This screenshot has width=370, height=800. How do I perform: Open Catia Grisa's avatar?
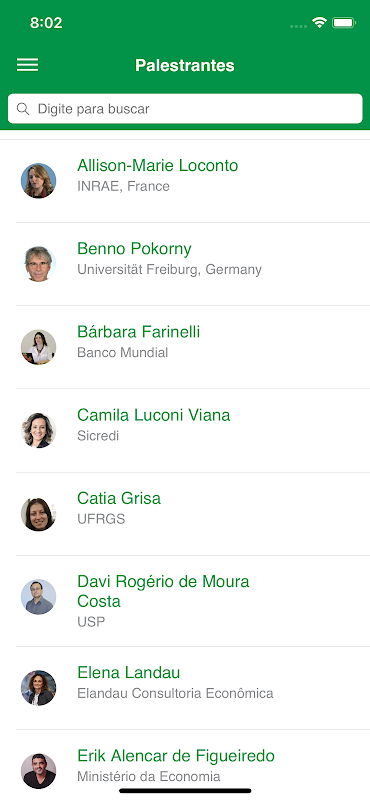pyautogui.click(x=38, y=514)
